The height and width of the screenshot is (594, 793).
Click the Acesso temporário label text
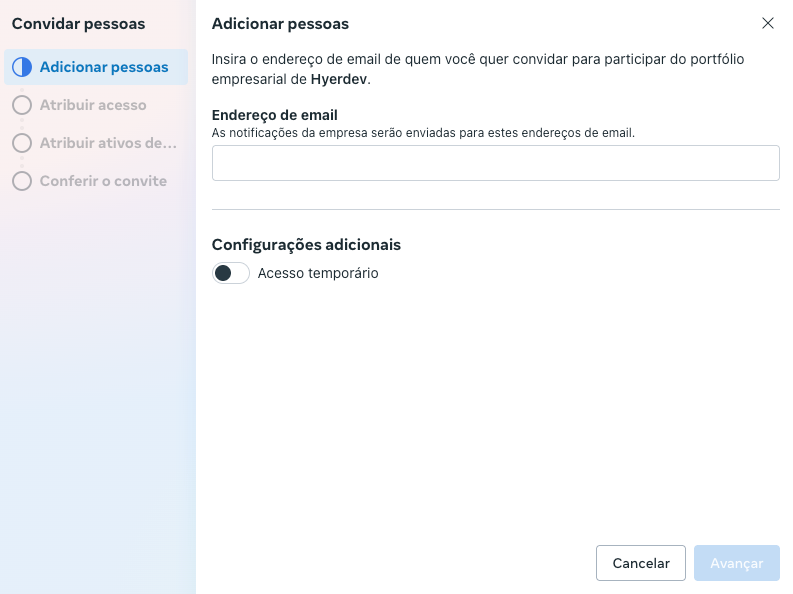click(x=318, y=273)
